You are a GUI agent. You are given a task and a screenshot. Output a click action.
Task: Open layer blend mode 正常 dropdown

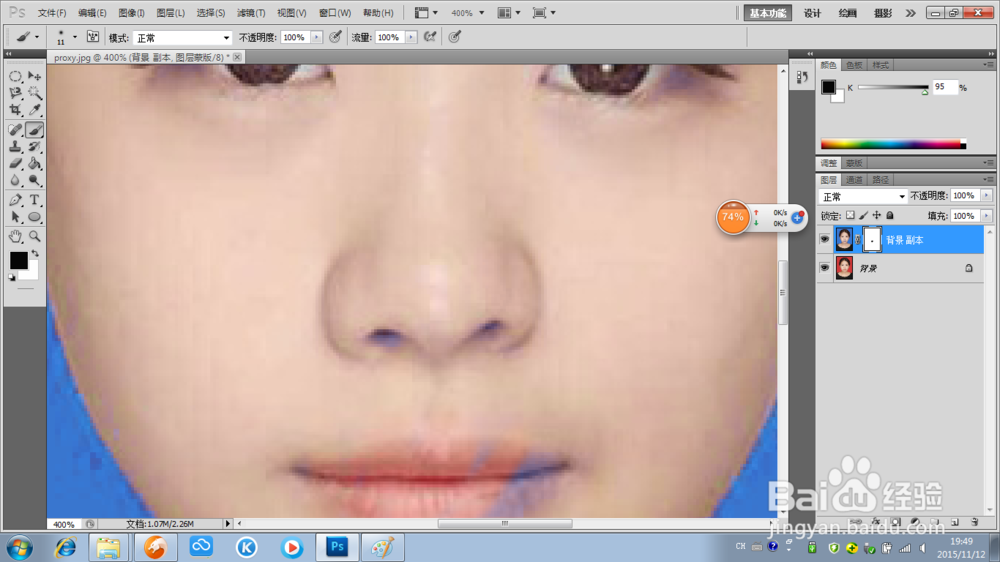click(x=863, y=196)
